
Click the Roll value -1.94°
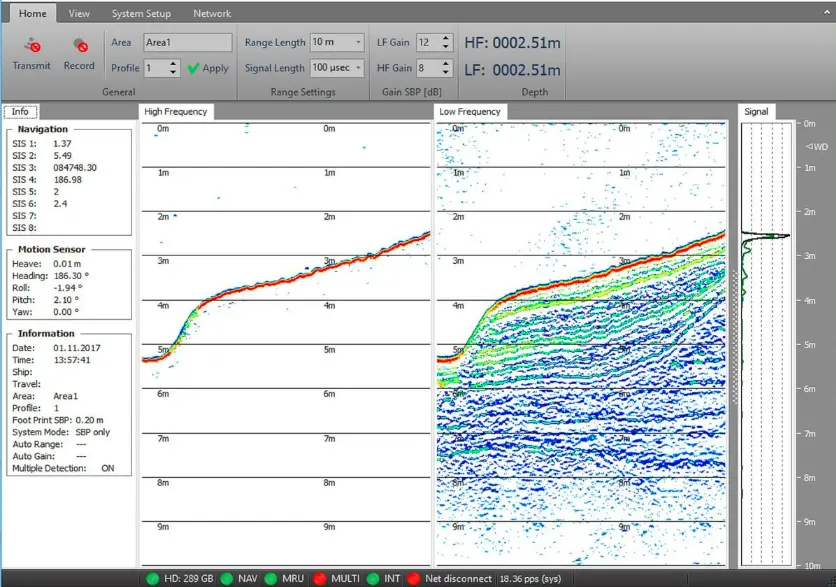click(66, 288)
